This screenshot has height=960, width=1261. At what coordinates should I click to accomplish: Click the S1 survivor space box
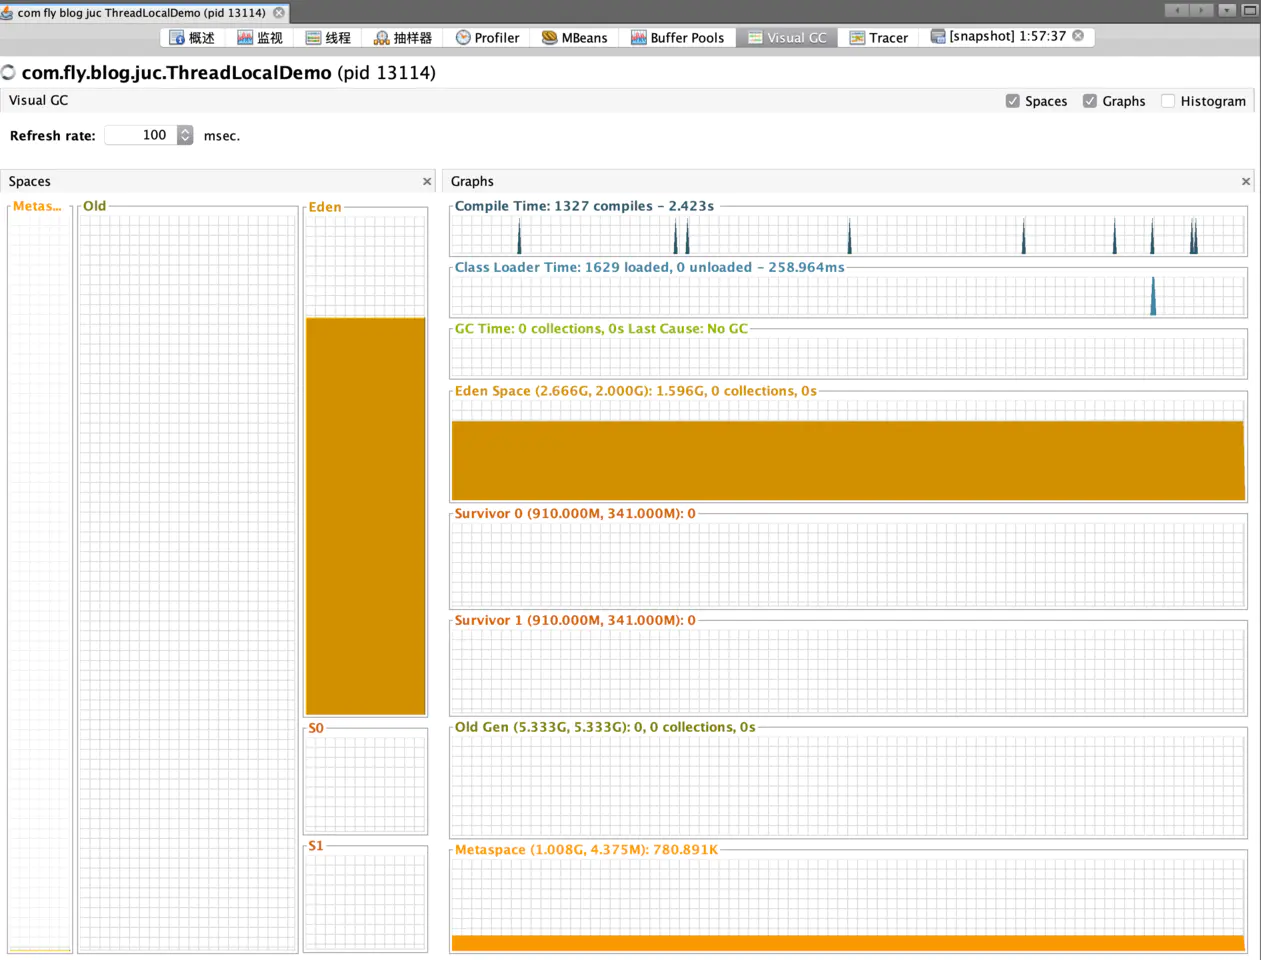366,899
